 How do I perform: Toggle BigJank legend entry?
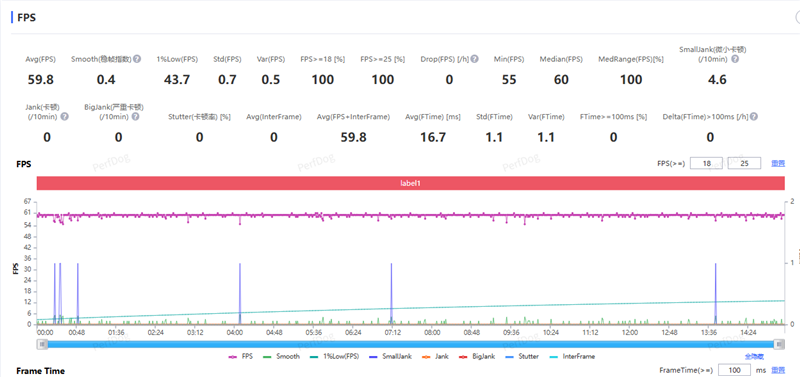[x=474, y=357]
